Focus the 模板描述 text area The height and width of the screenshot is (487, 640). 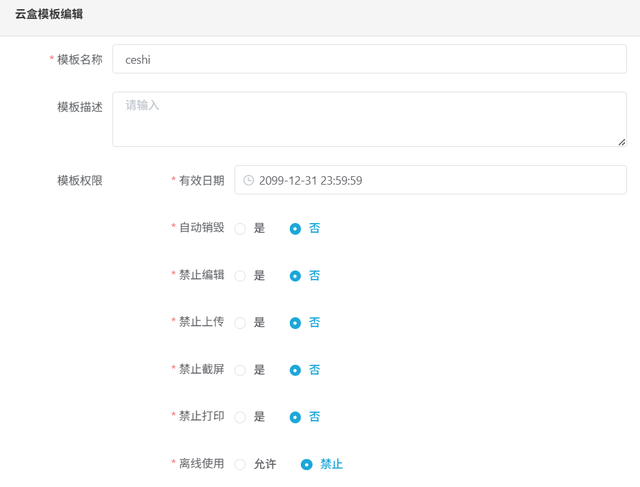point(369,120)
